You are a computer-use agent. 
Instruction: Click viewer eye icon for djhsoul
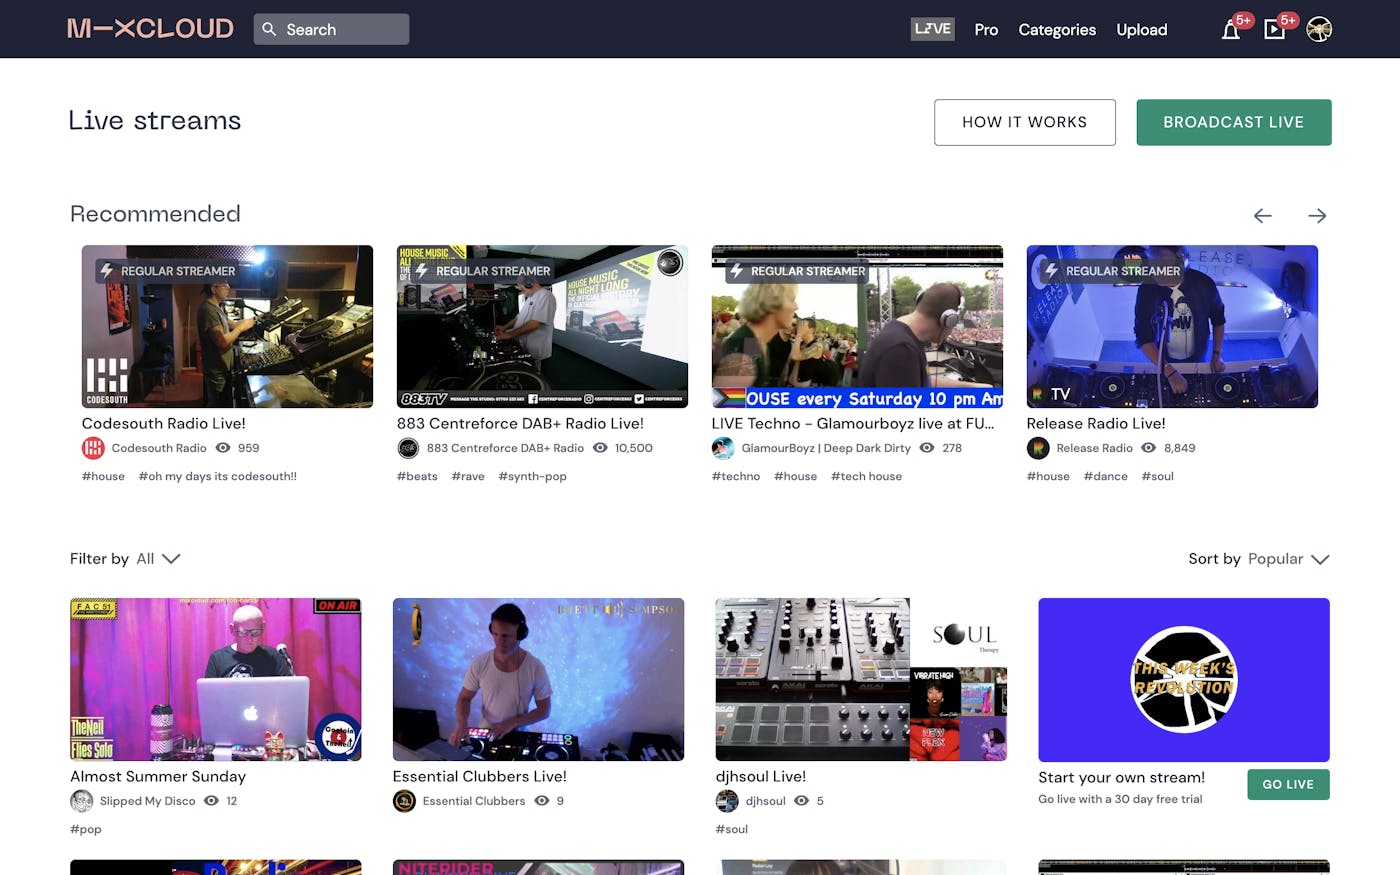coord(801,801)
